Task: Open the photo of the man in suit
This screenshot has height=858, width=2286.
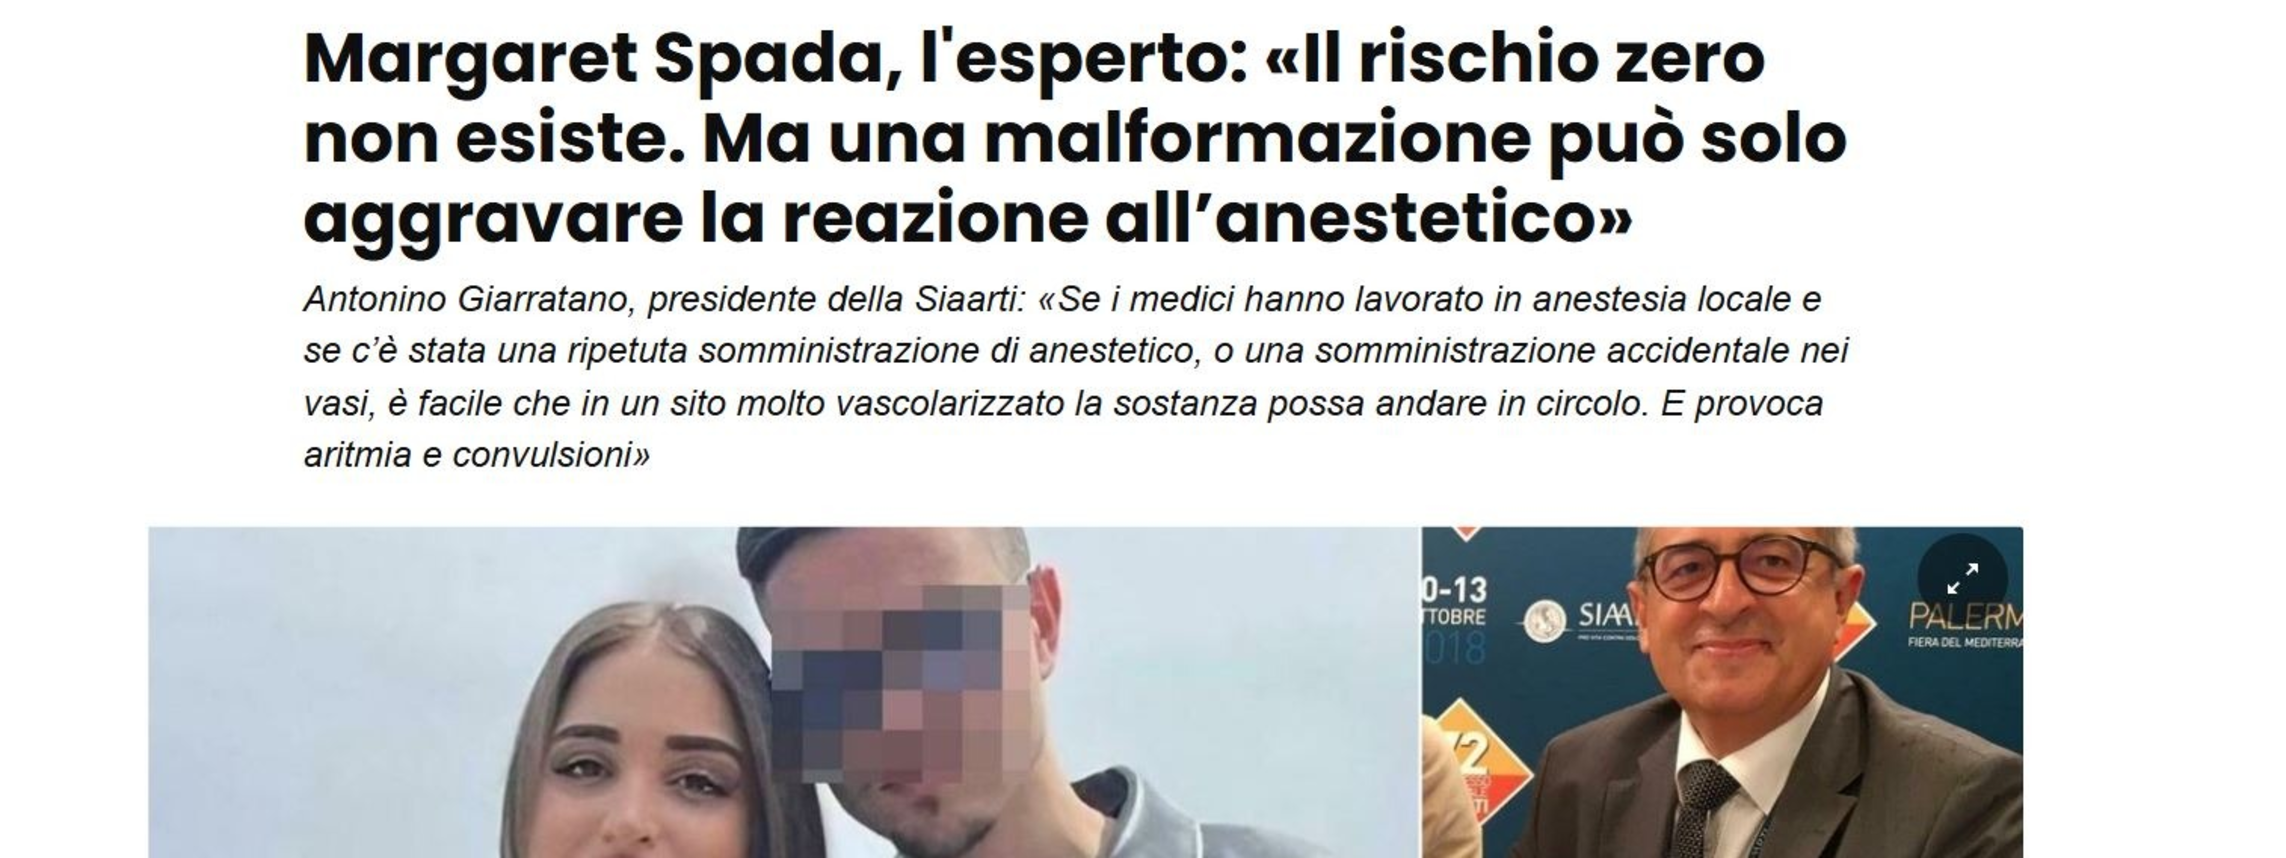Action: pyautogui.click(x=1722, y=692)
